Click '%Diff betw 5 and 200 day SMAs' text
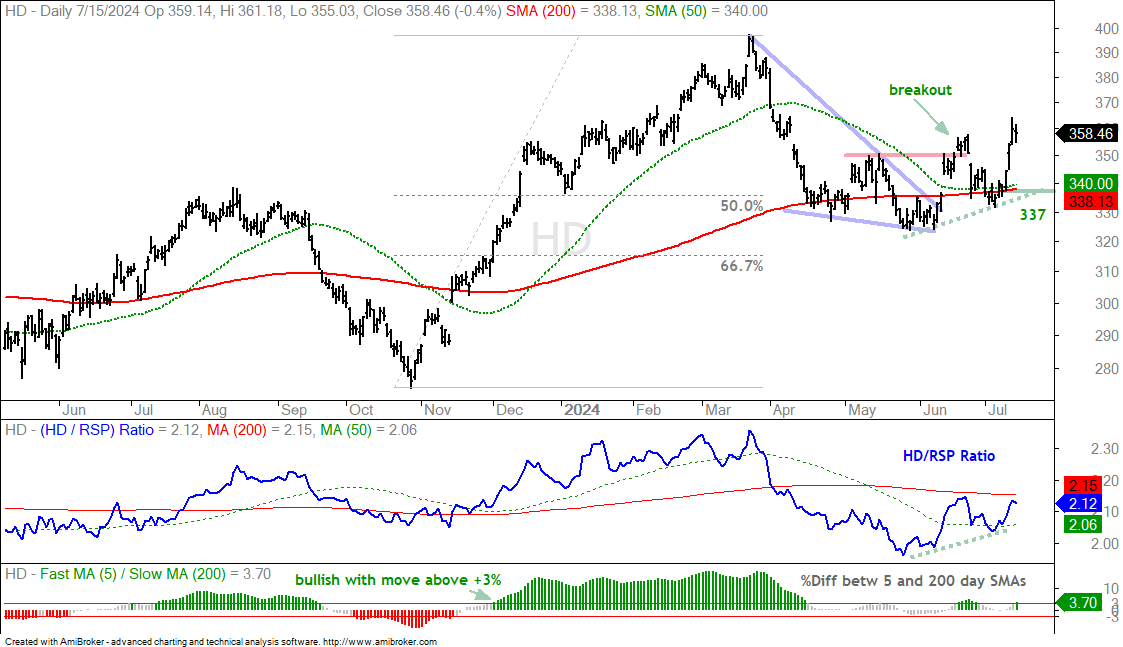This screenshot has width=1123, height=647. click(x=913, y=580)
